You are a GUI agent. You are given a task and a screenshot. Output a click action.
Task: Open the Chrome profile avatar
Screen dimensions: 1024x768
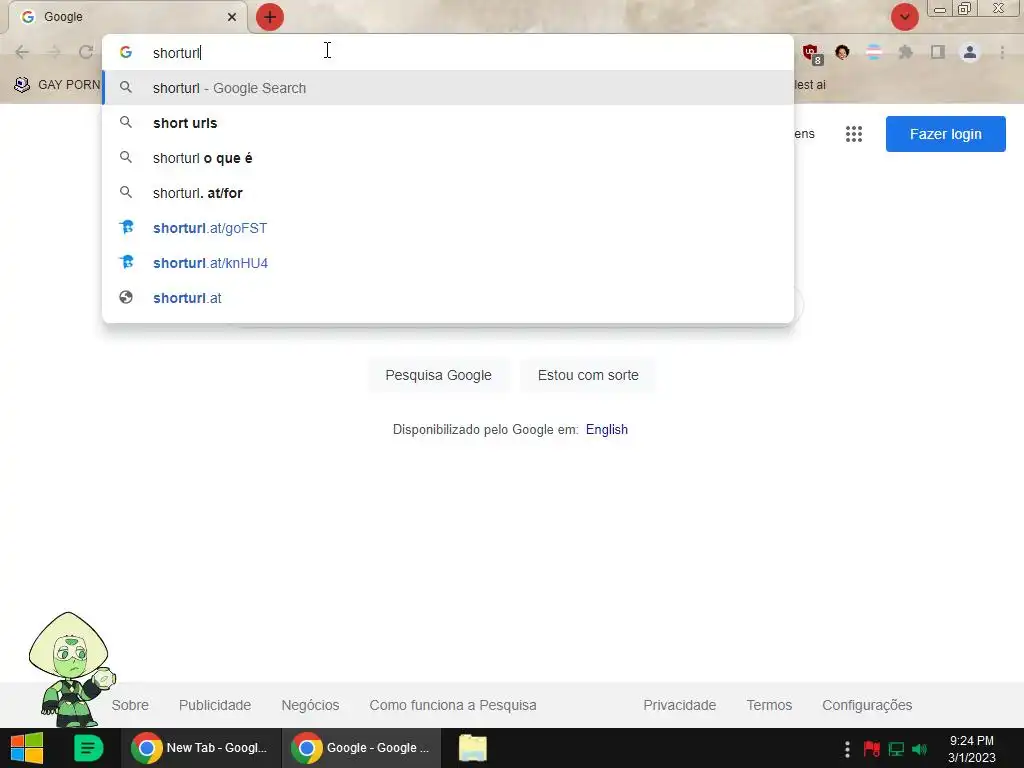pyautogui.click(x=970, y=52)
